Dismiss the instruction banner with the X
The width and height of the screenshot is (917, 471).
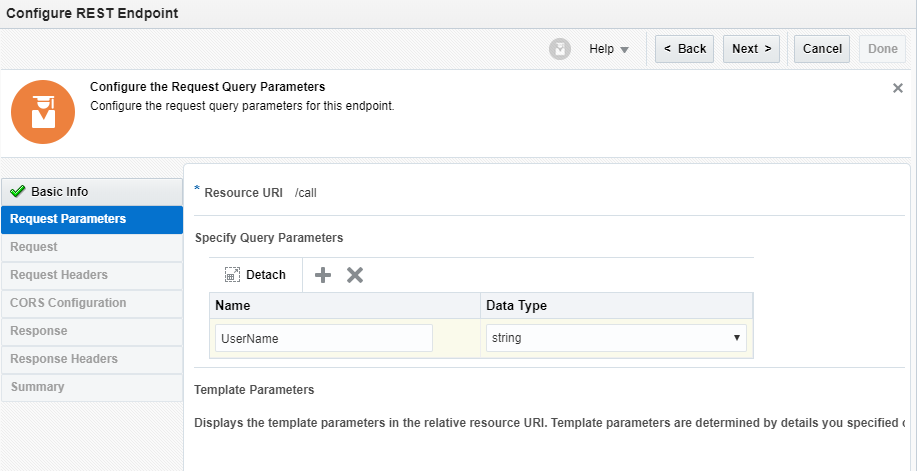pyautogui.click(x=897, y=88)
